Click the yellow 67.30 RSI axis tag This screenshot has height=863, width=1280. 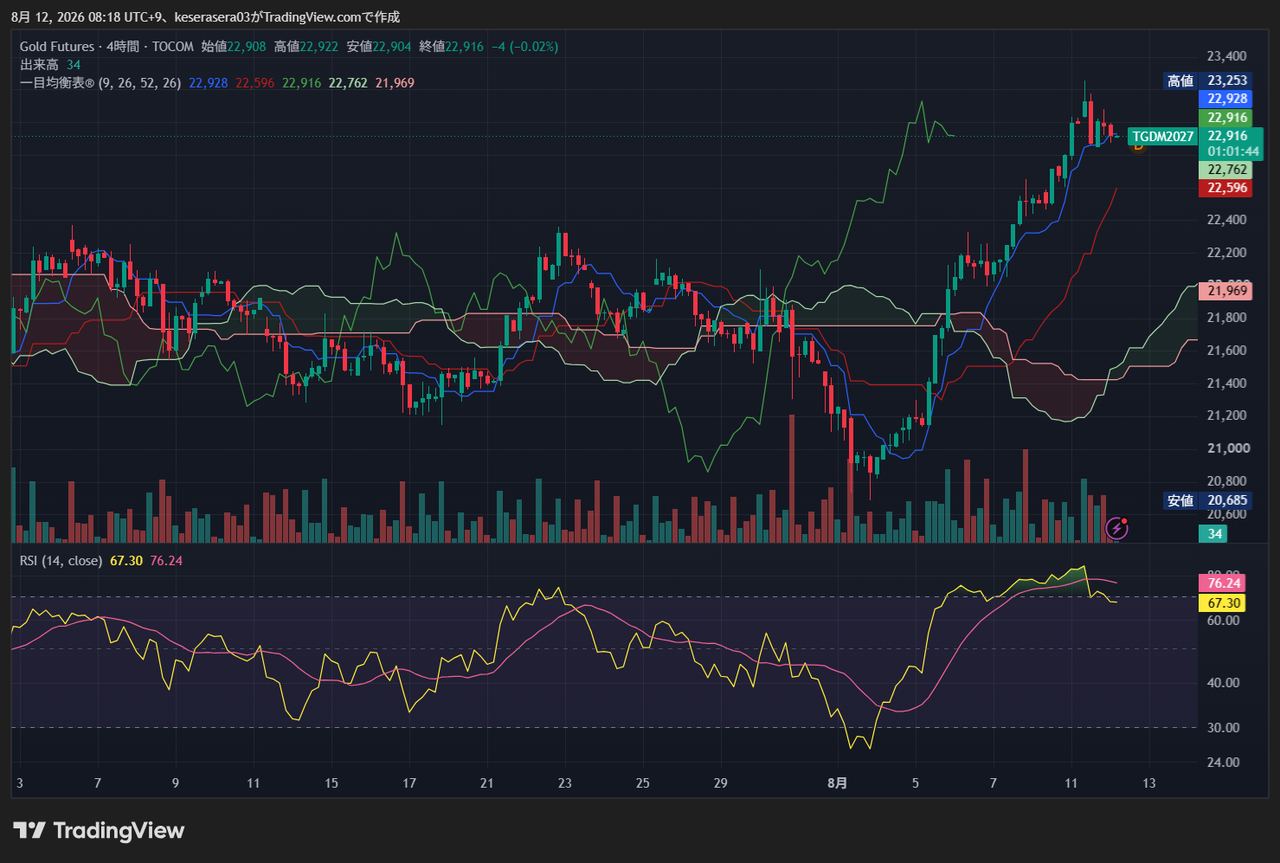point(1220,603)
